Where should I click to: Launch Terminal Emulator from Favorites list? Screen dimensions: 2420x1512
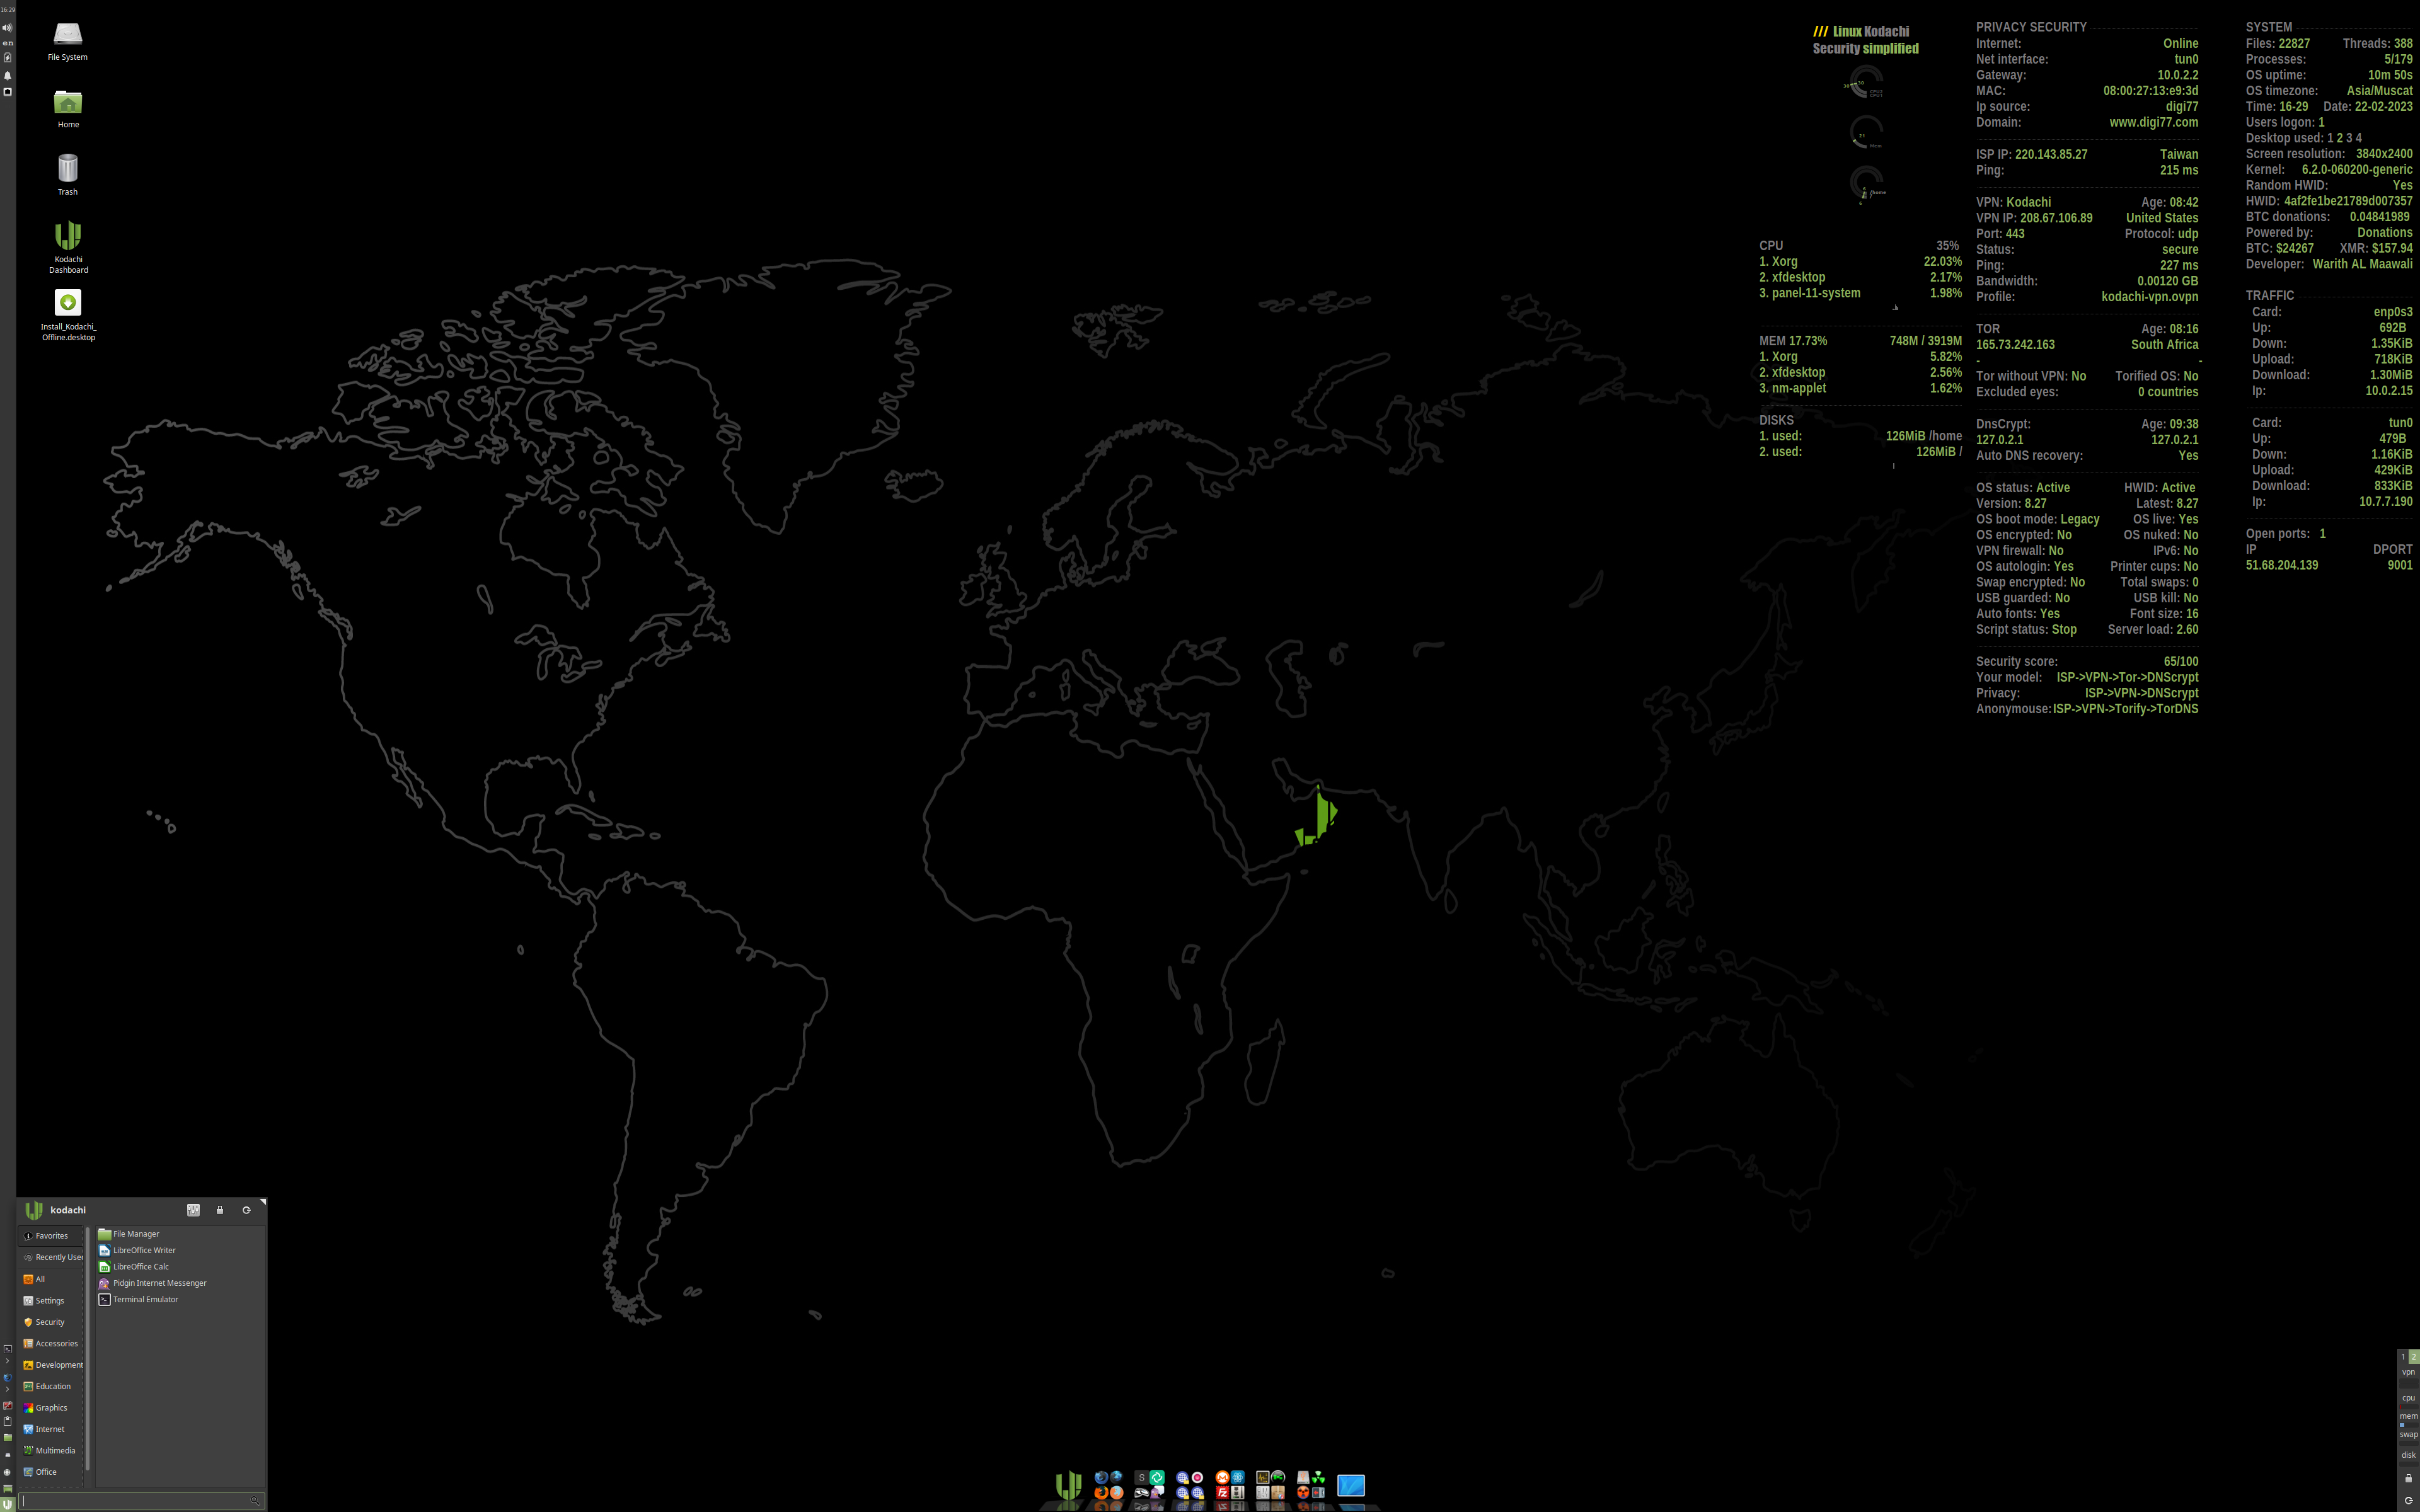point(145,1299)
